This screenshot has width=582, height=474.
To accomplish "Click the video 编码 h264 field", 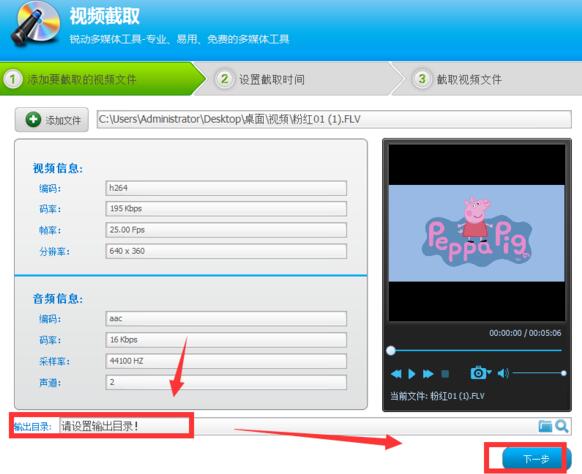I will click(226, 188).
